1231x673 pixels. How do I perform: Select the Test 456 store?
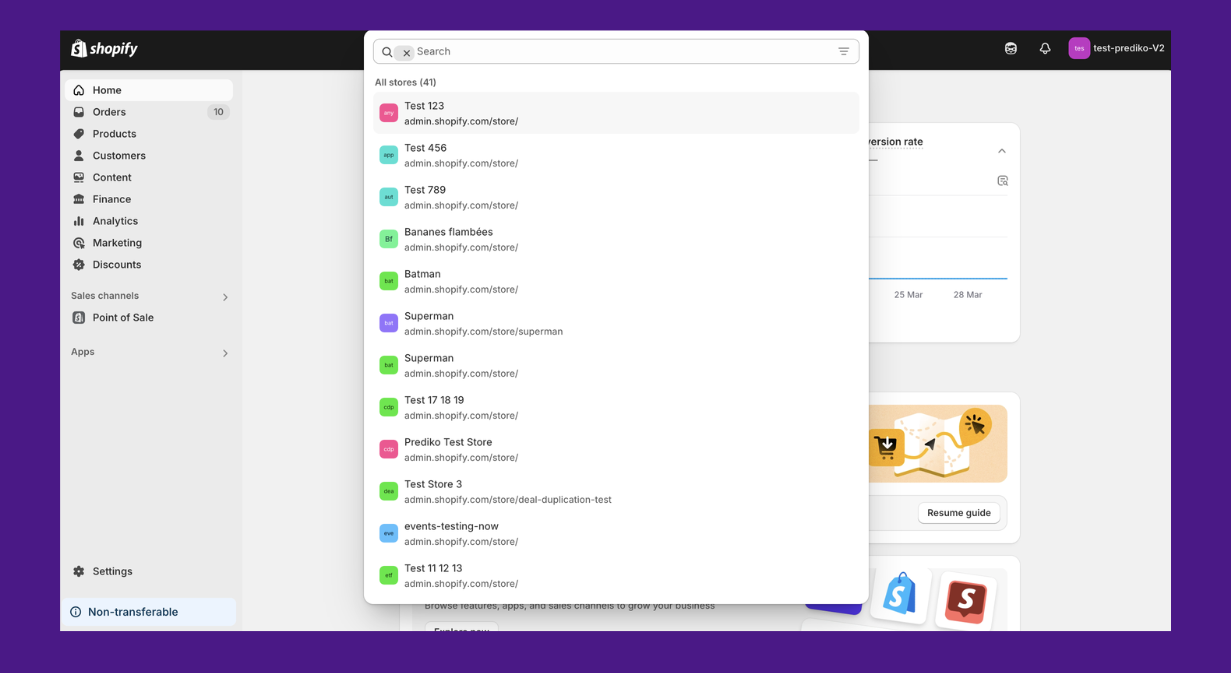(x=616, y=155)
